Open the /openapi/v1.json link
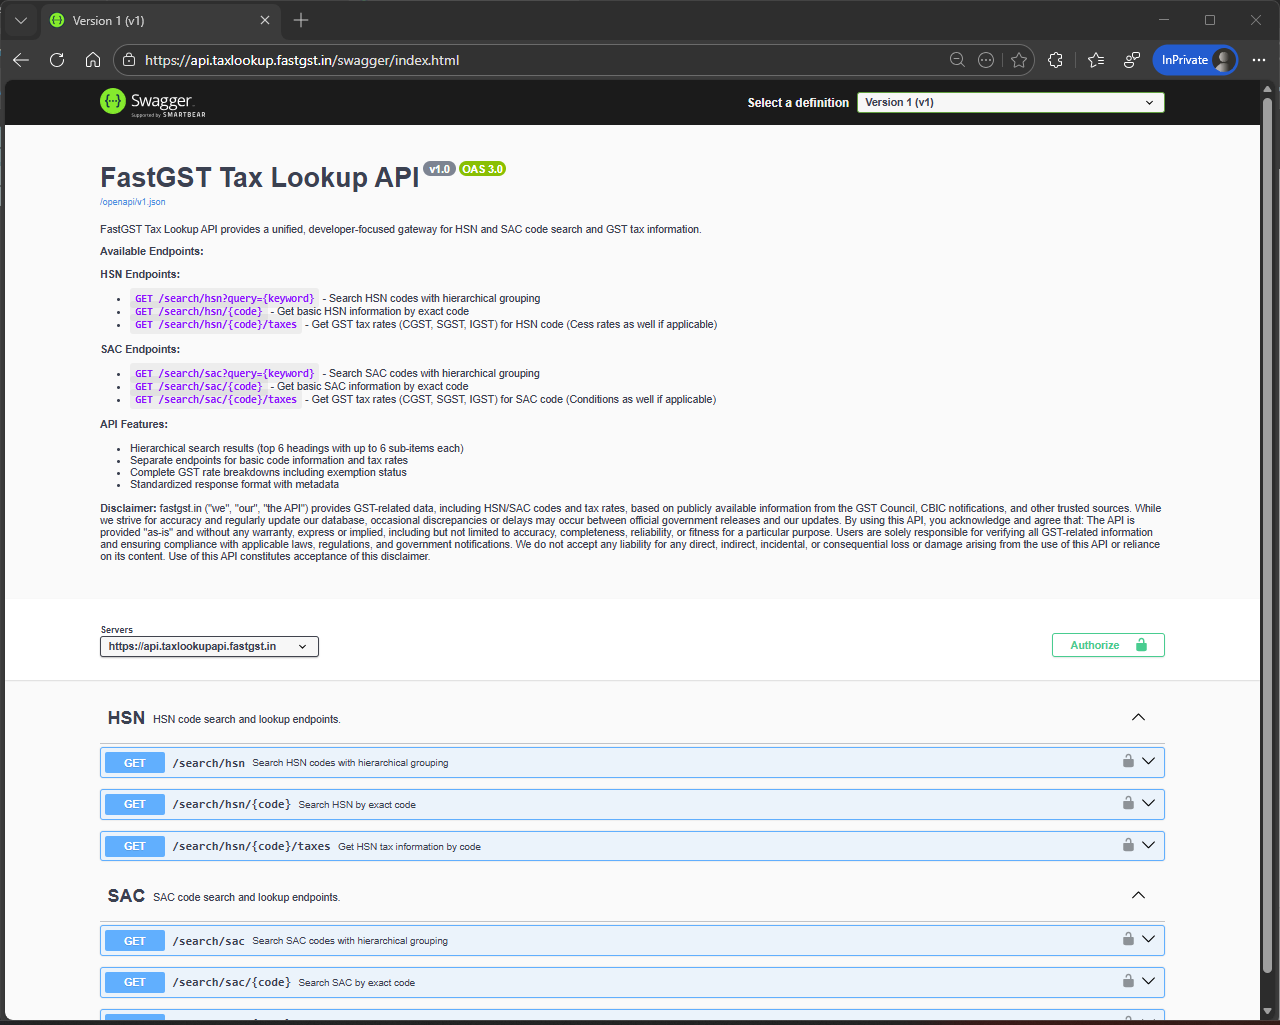Image resolution: width=1280 pixels, height=1025 pixels. pos(133,202)
